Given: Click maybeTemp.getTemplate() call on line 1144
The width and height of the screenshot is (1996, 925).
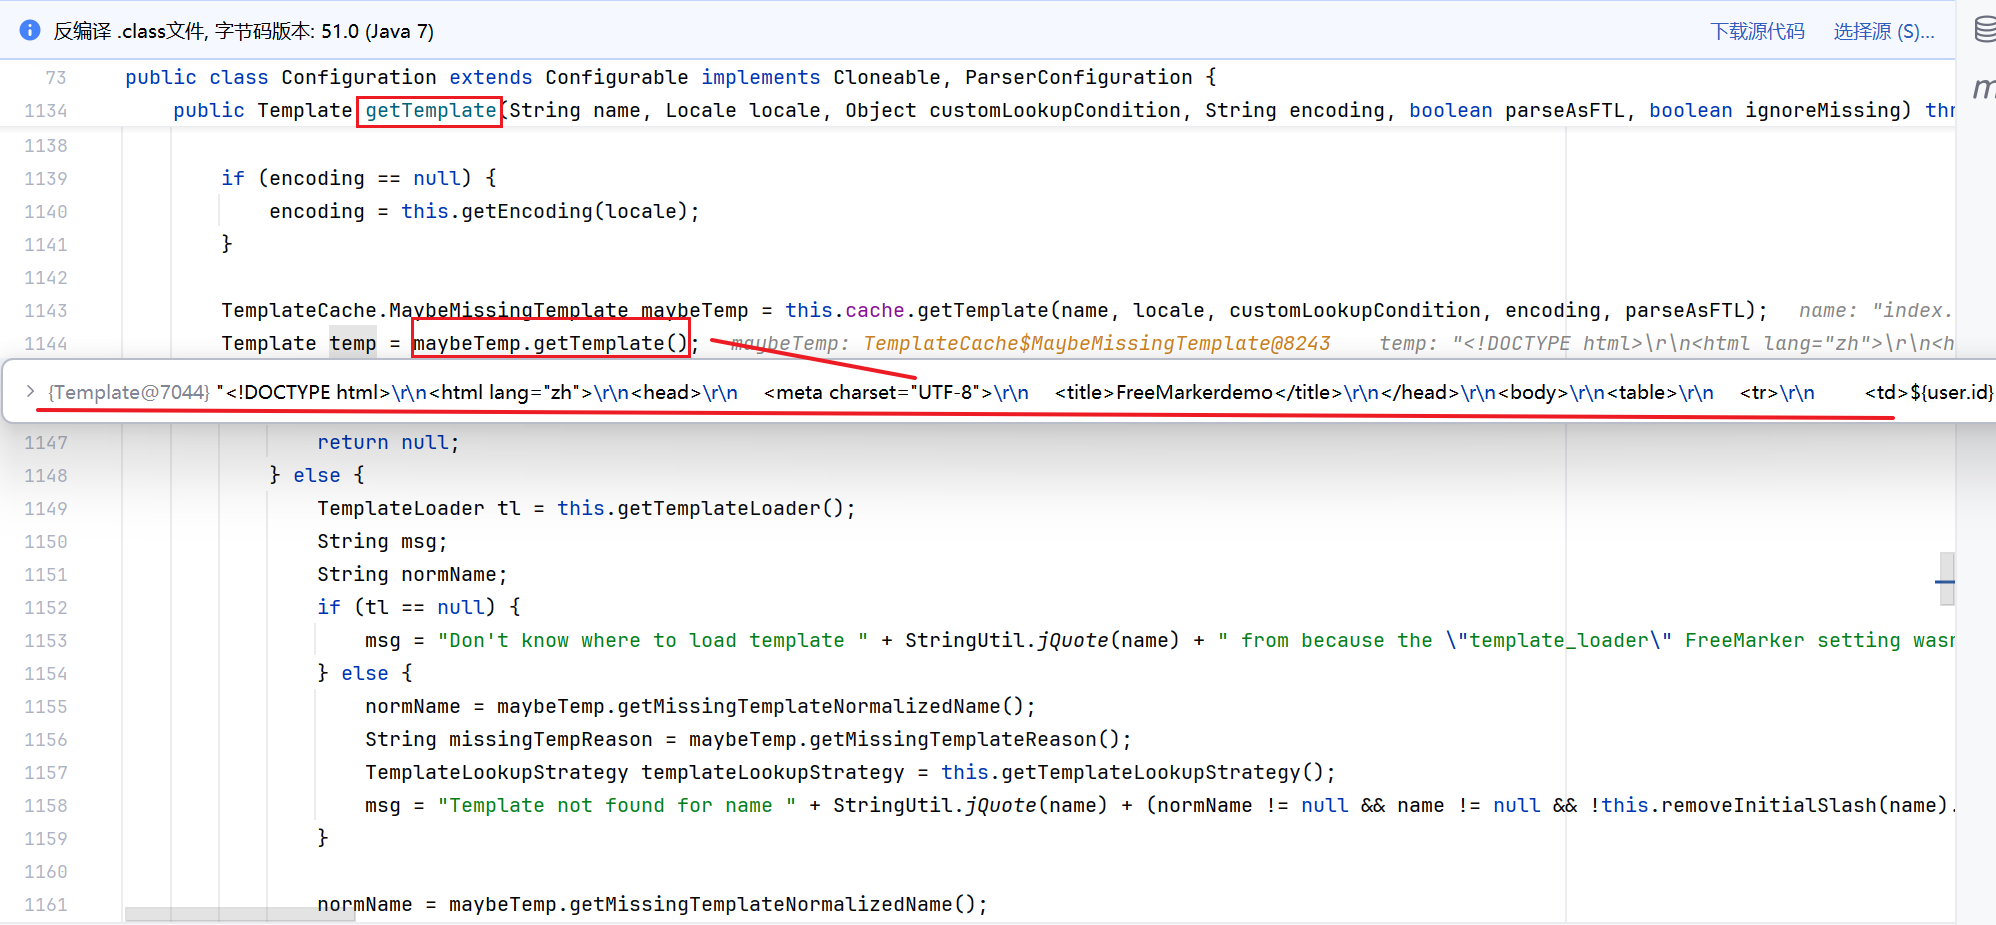Looking at the screenshot, I should (550, 343).
